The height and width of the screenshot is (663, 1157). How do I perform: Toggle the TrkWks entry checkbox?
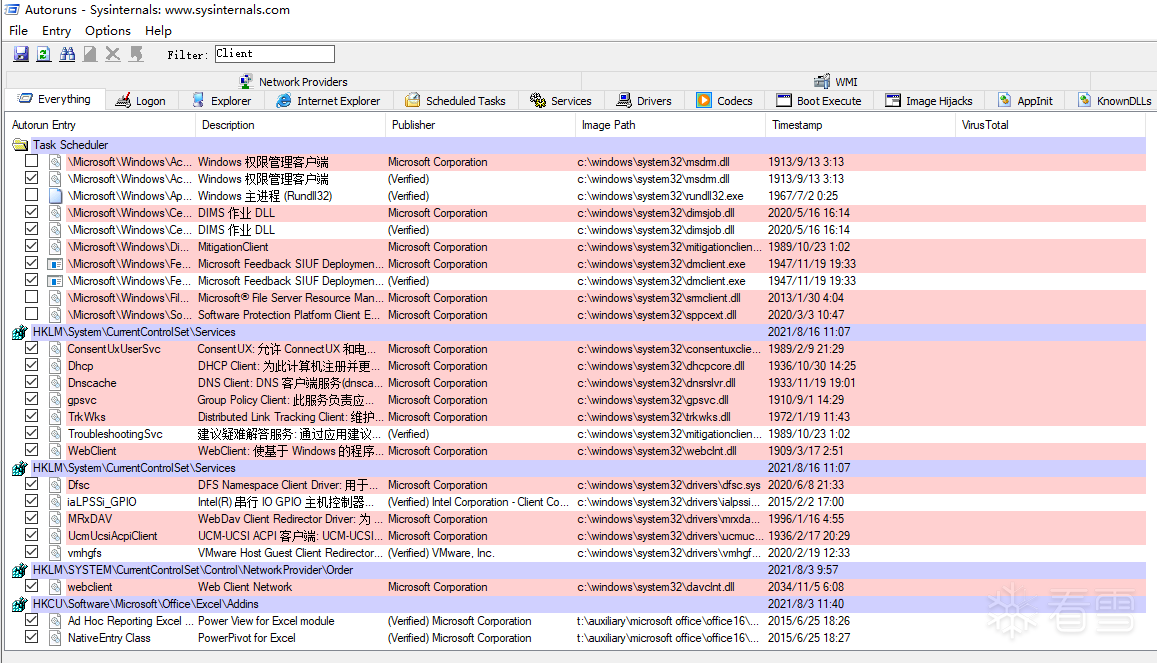(31, 416)
